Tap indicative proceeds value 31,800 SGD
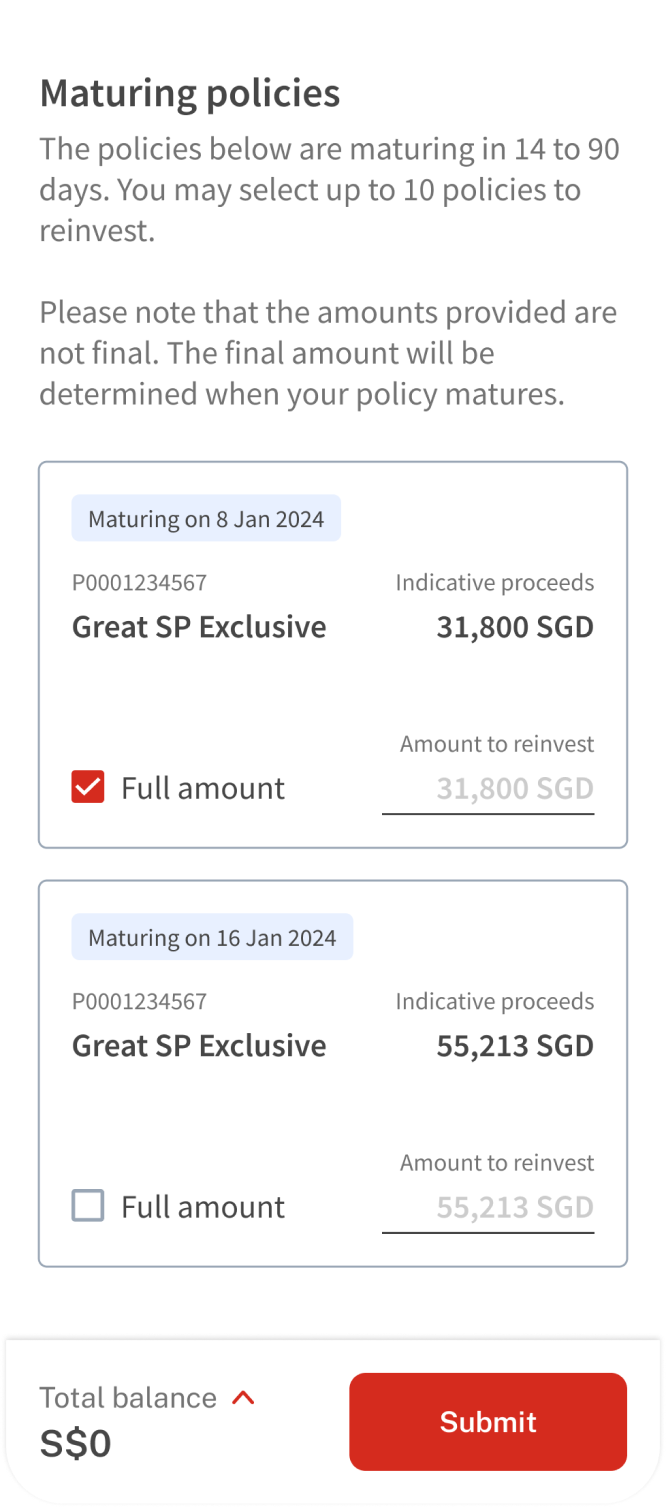 [x=515, y=627]
